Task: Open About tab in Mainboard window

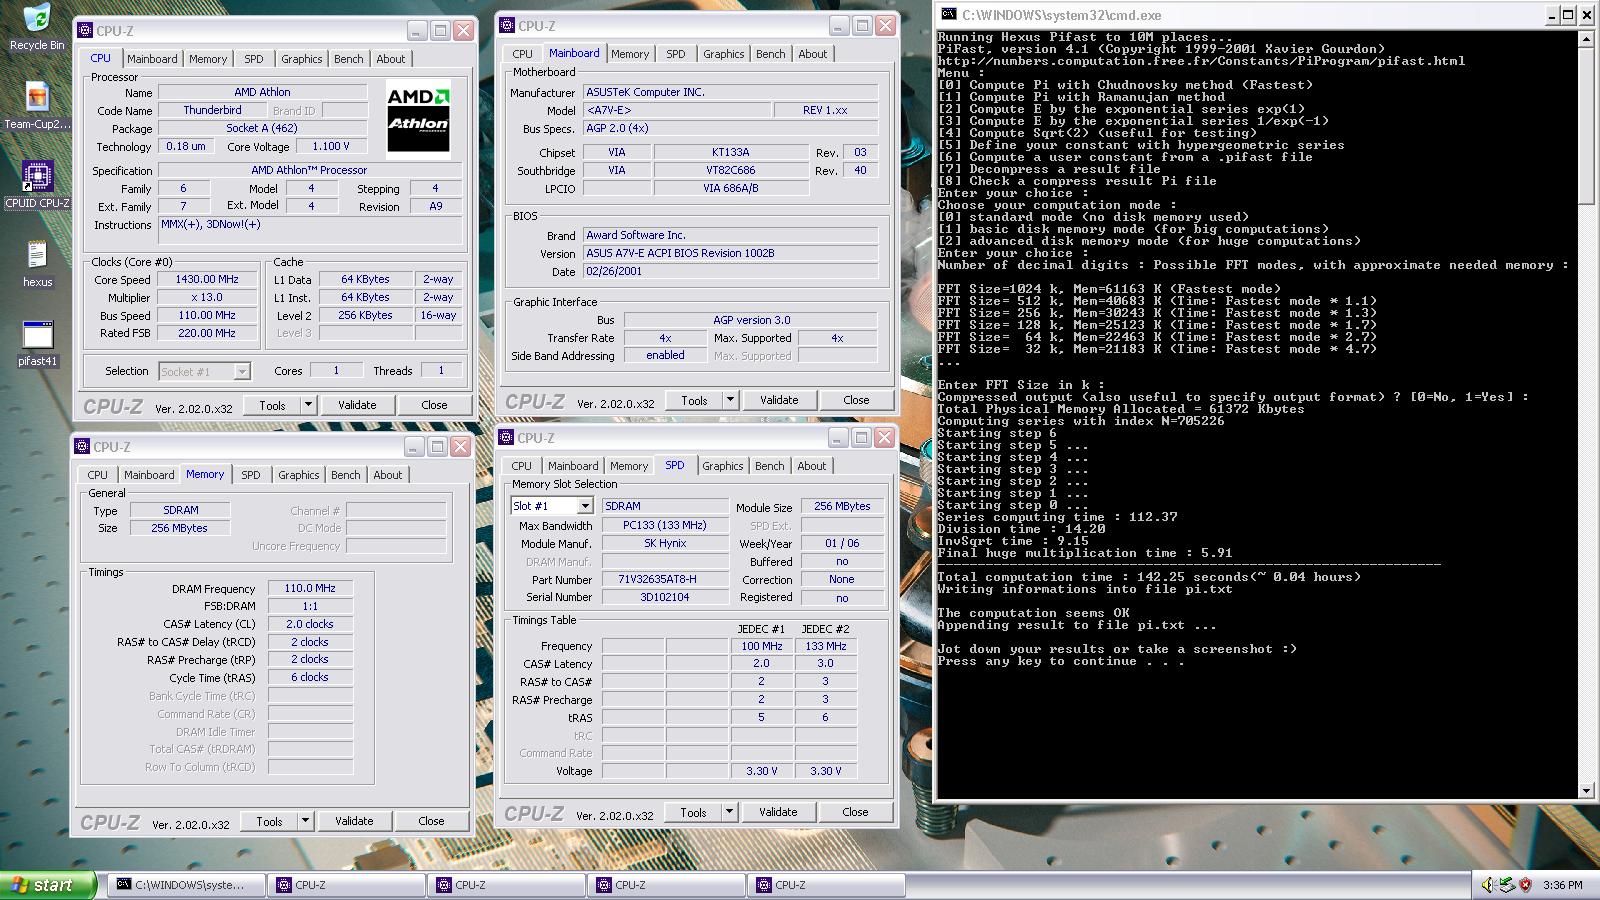Action: [812, 54]
